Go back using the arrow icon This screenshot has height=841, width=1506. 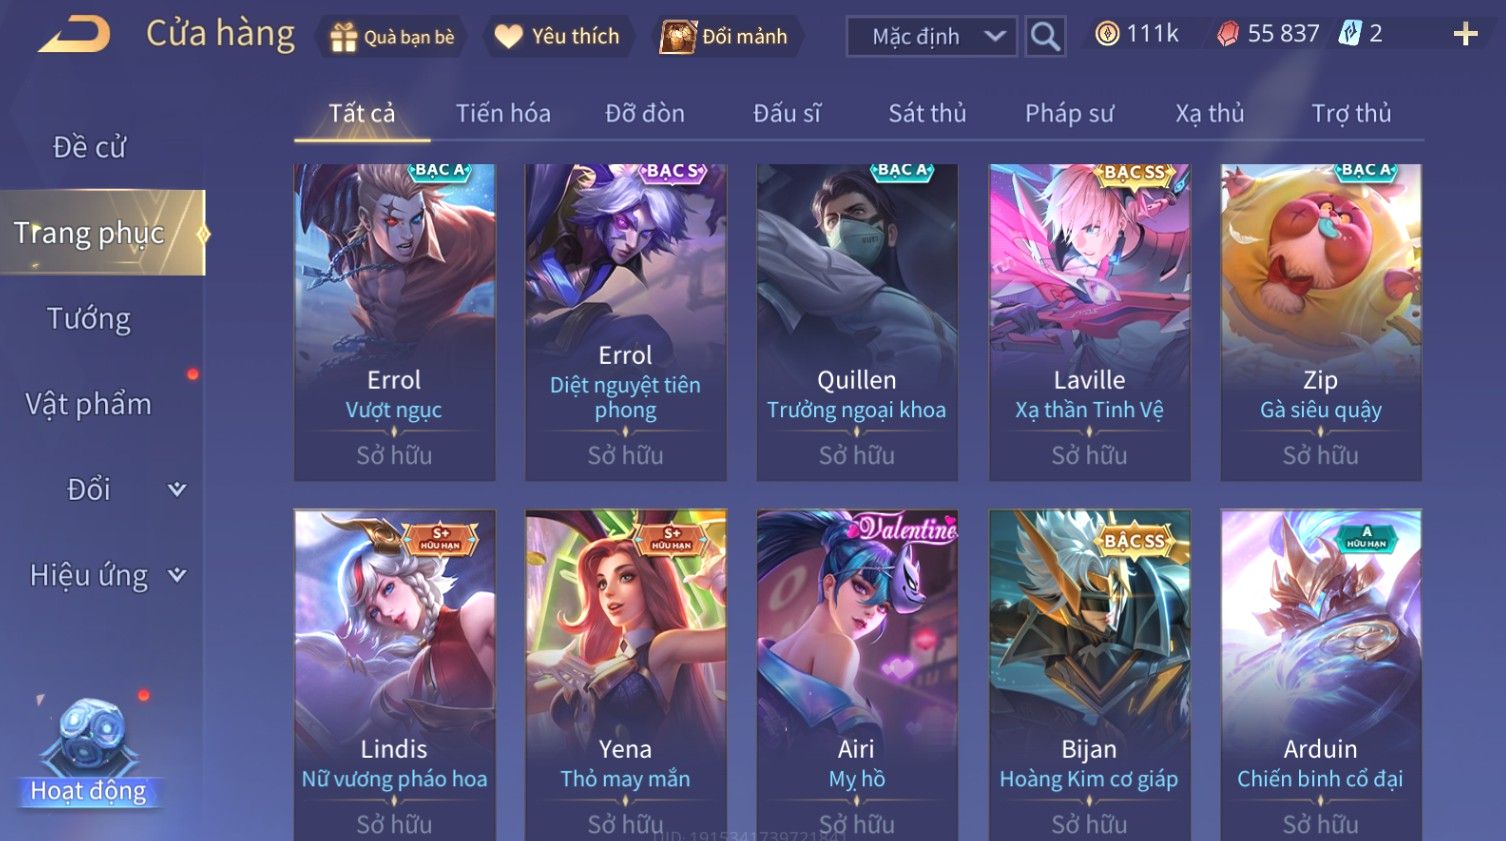[74, 35]
